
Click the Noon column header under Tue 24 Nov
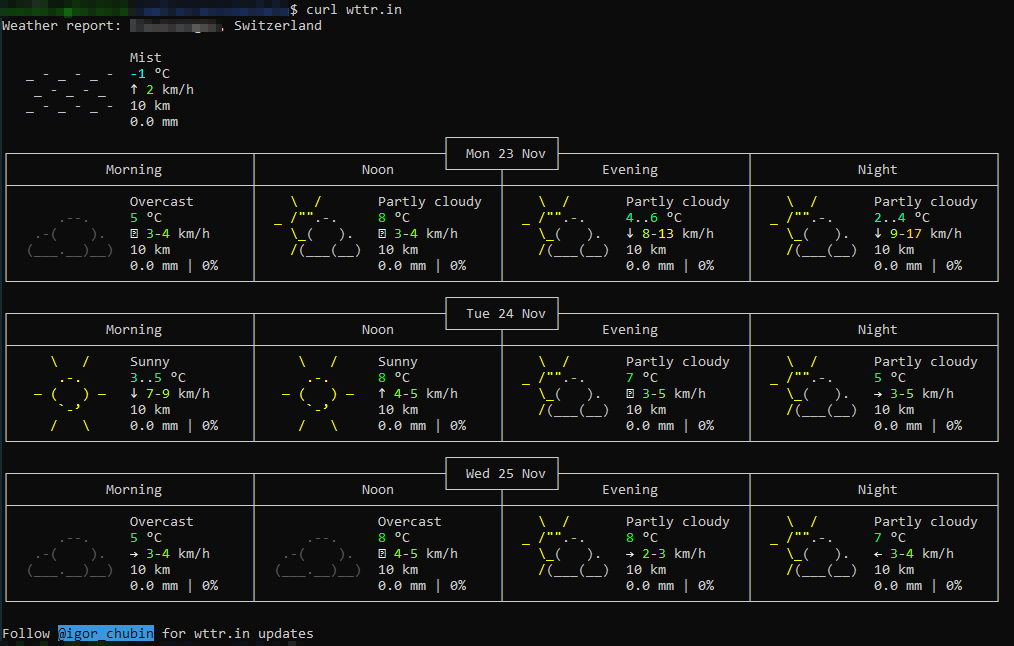(x=378, y=329)
